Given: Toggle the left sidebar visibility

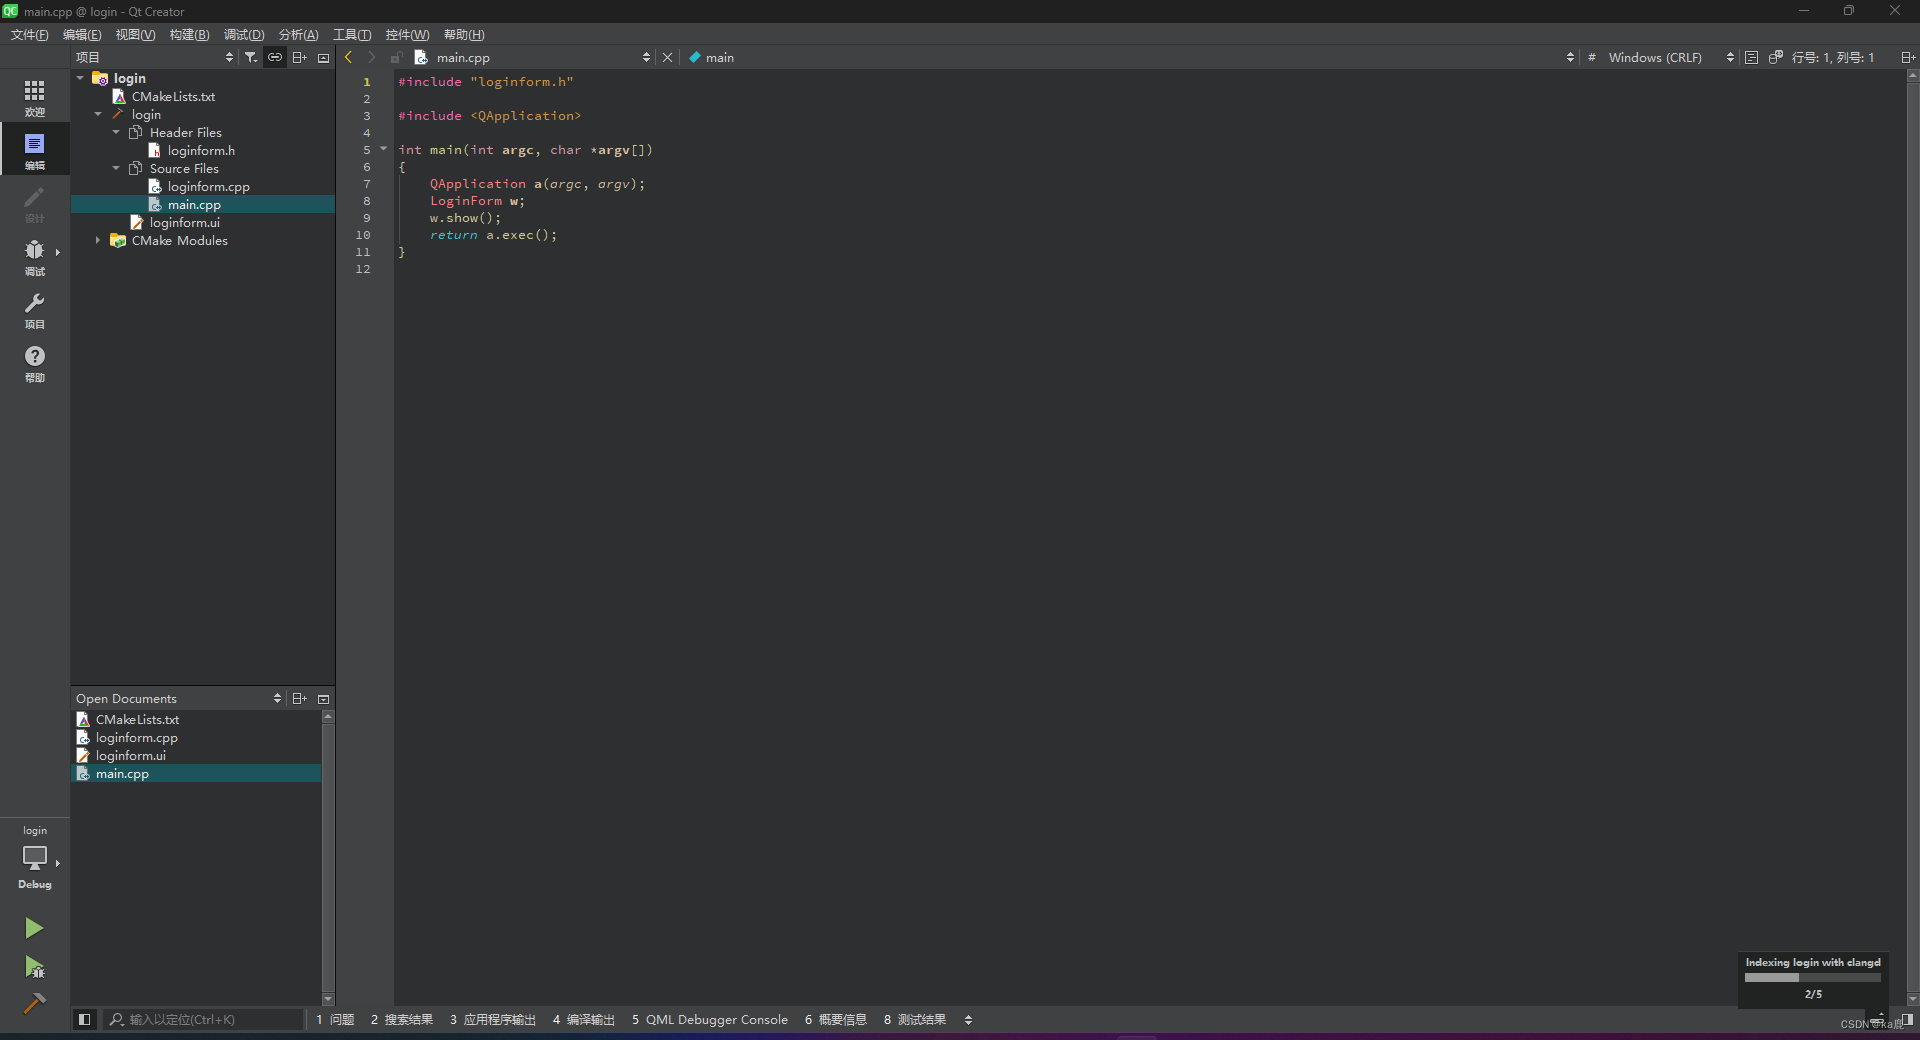Looking at the screenshot, I should 84,1019.
